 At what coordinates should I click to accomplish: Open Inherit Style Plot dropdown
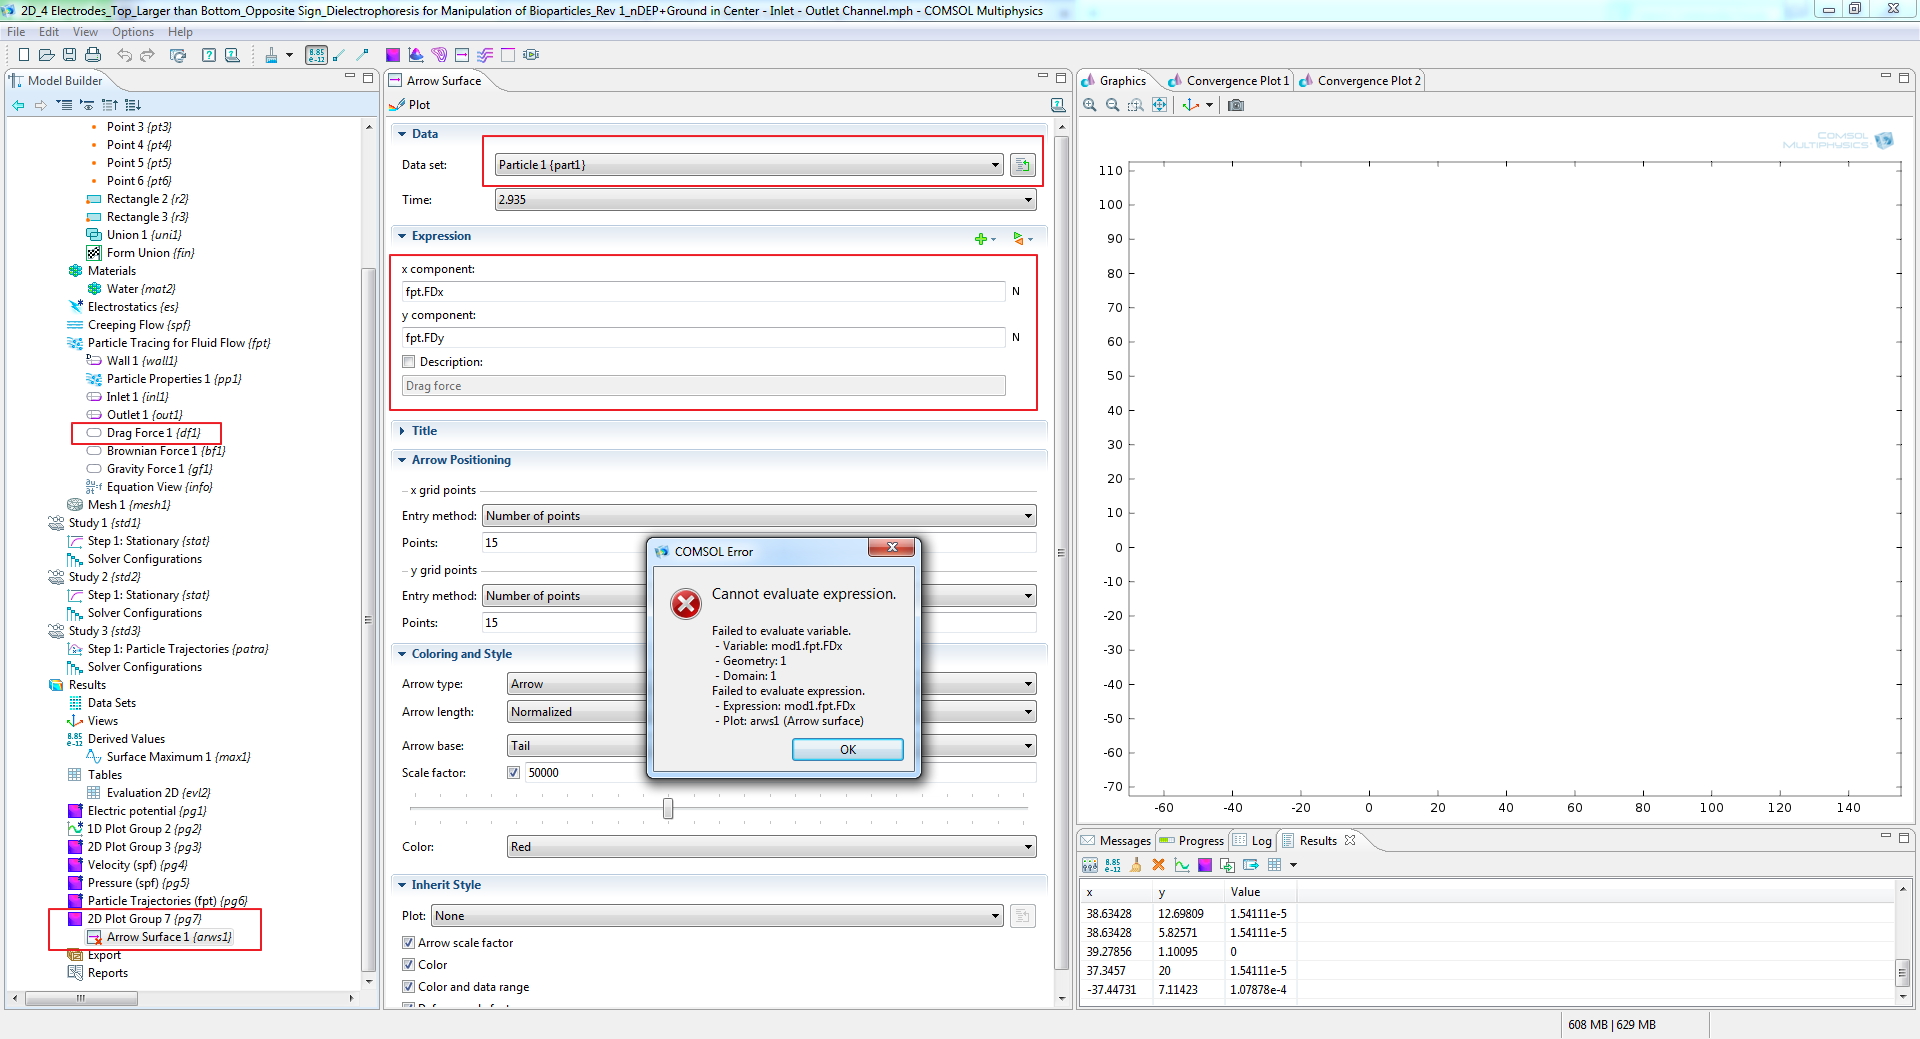coord(717,916)
